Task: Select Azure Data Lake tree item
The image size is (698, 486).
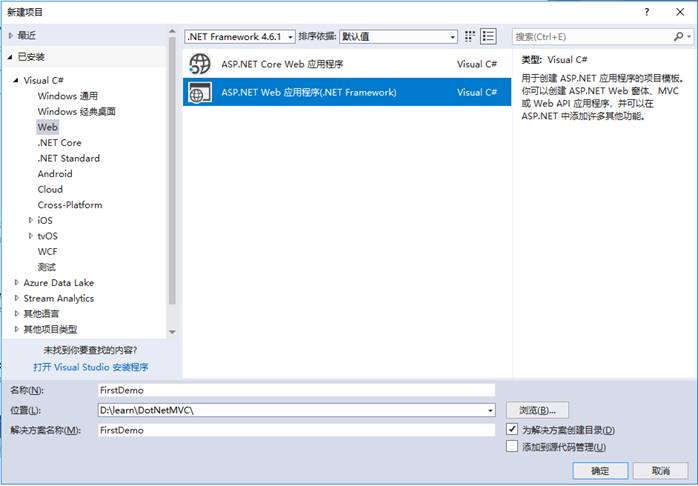Action: click(x=58, y=283)
